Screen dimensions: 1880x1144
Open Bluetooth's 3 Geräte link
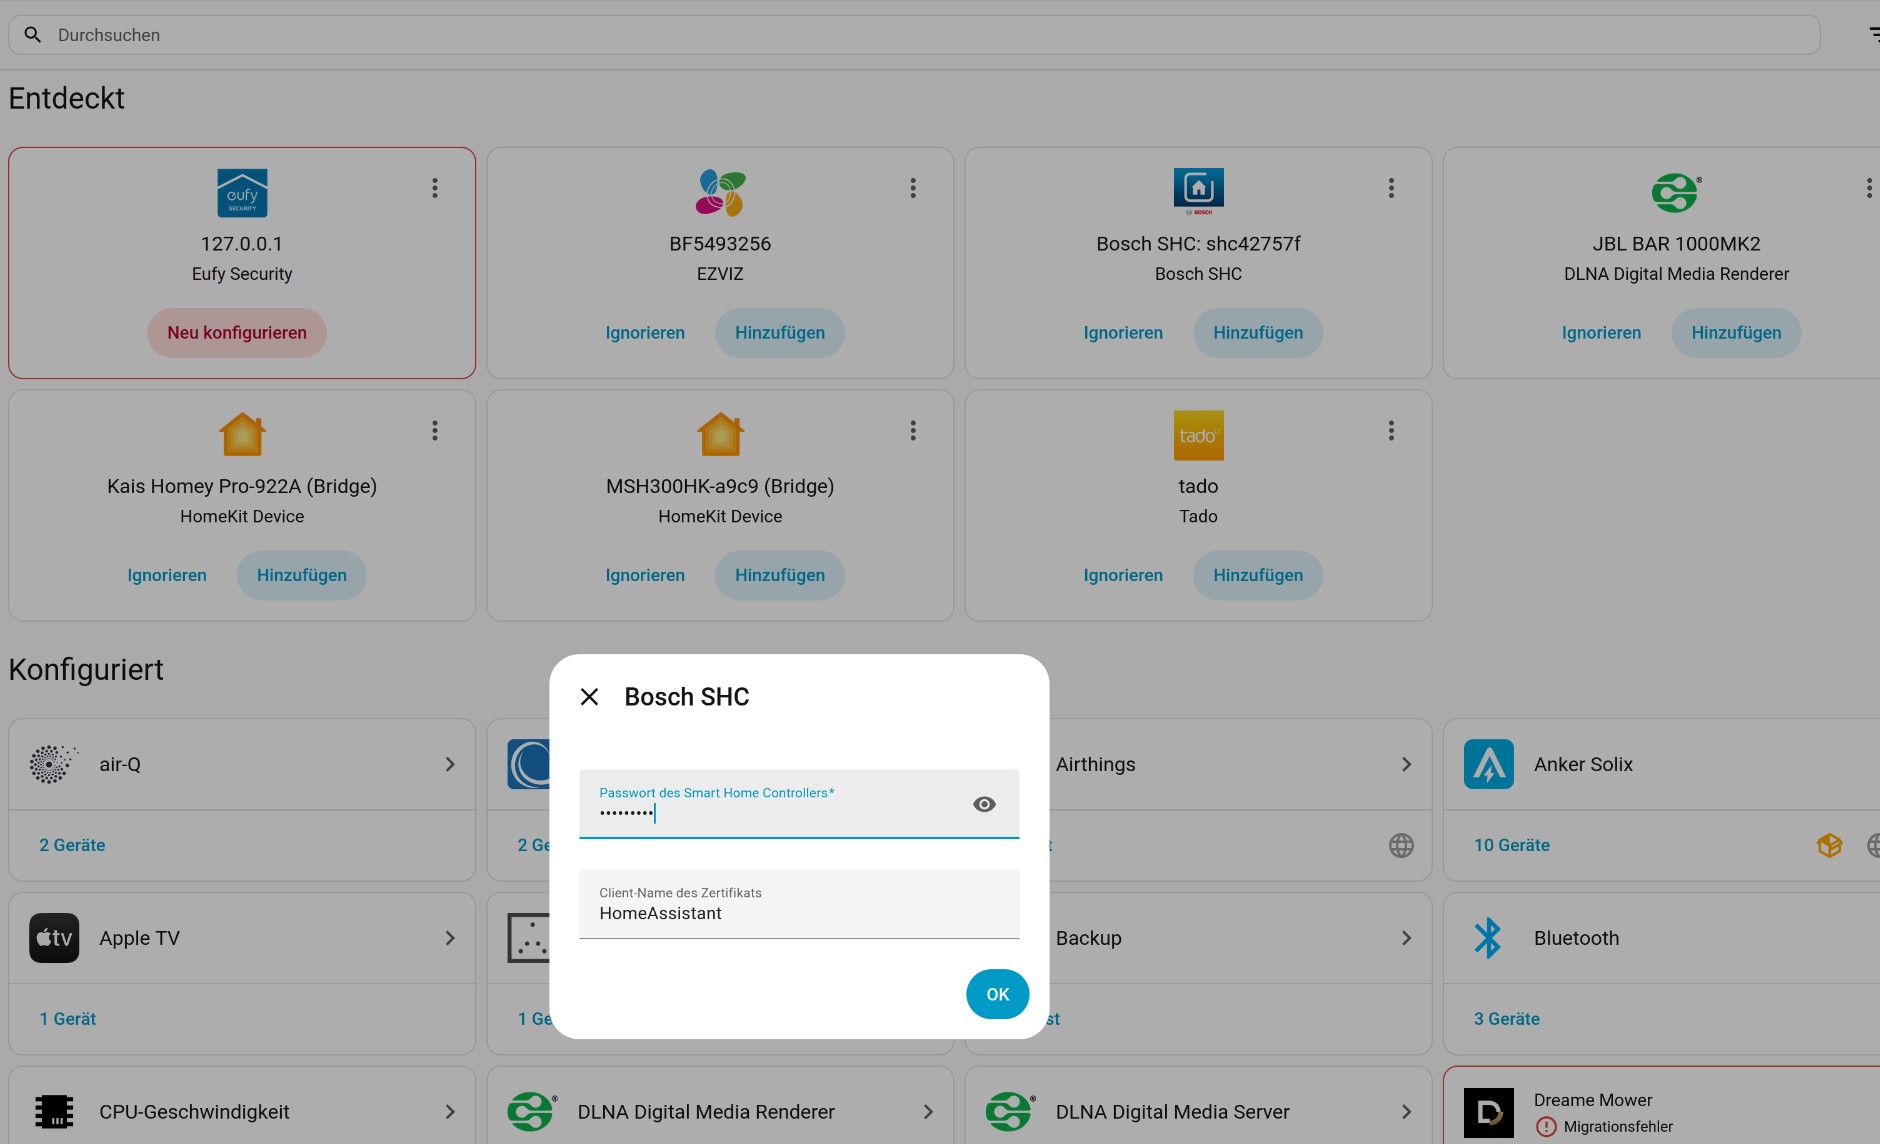tap(1506, 1019)
